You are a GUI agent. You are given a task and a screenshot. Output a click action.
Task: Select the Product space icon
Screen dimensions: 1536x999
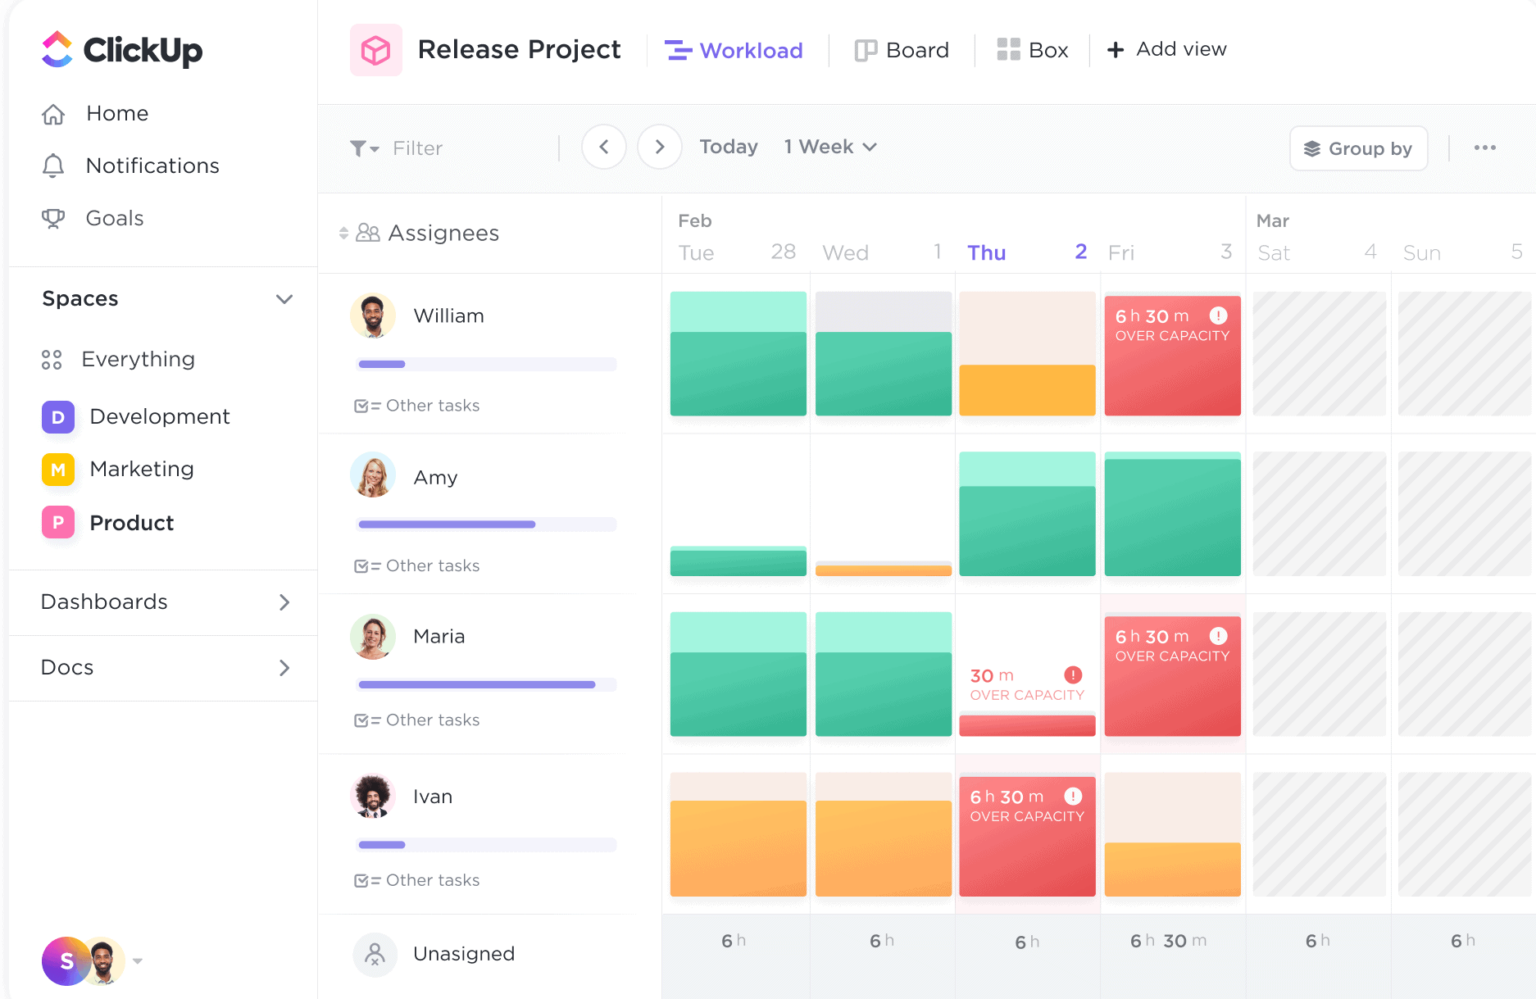click(x=58, y=522)
